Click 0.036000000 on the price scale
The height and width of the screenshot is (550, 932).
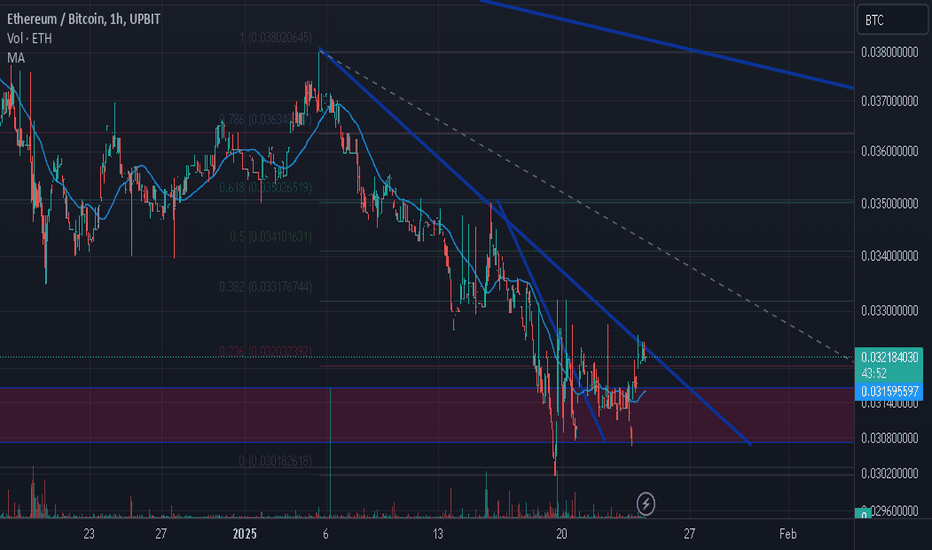pyautogui.click(x=889, y=152)
